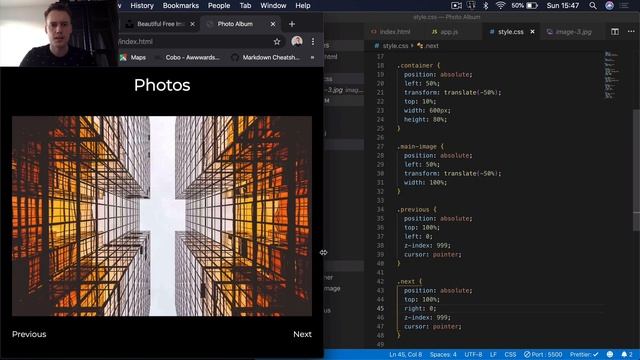Click the VS Code minimap
The width and height of the screenshot is (640, 360).
[x=611, y=75]
